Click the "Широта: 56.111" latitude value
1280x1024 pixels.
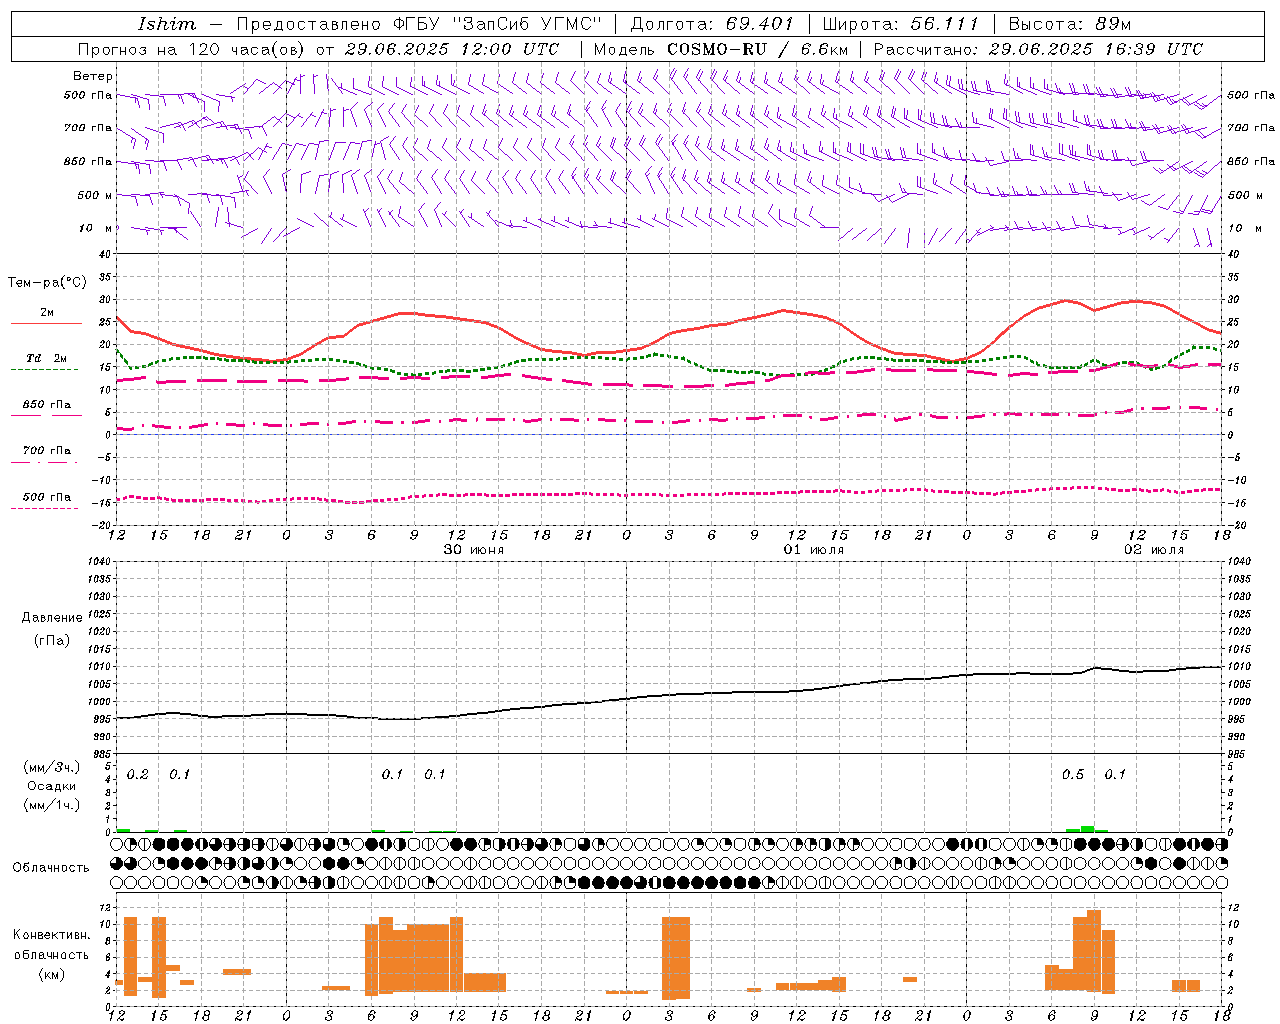pos(900,24)
